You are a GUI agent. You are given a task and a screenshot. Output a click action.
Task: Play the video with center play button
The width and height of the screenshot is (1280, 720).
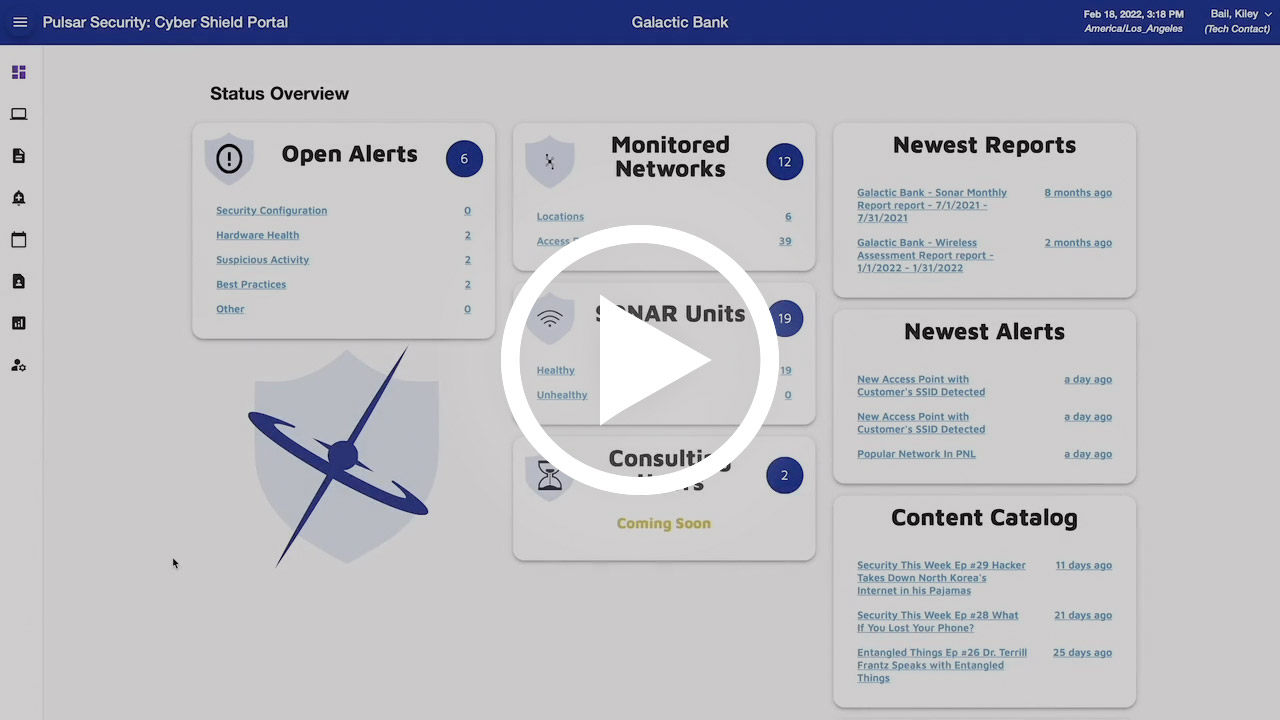640,360
